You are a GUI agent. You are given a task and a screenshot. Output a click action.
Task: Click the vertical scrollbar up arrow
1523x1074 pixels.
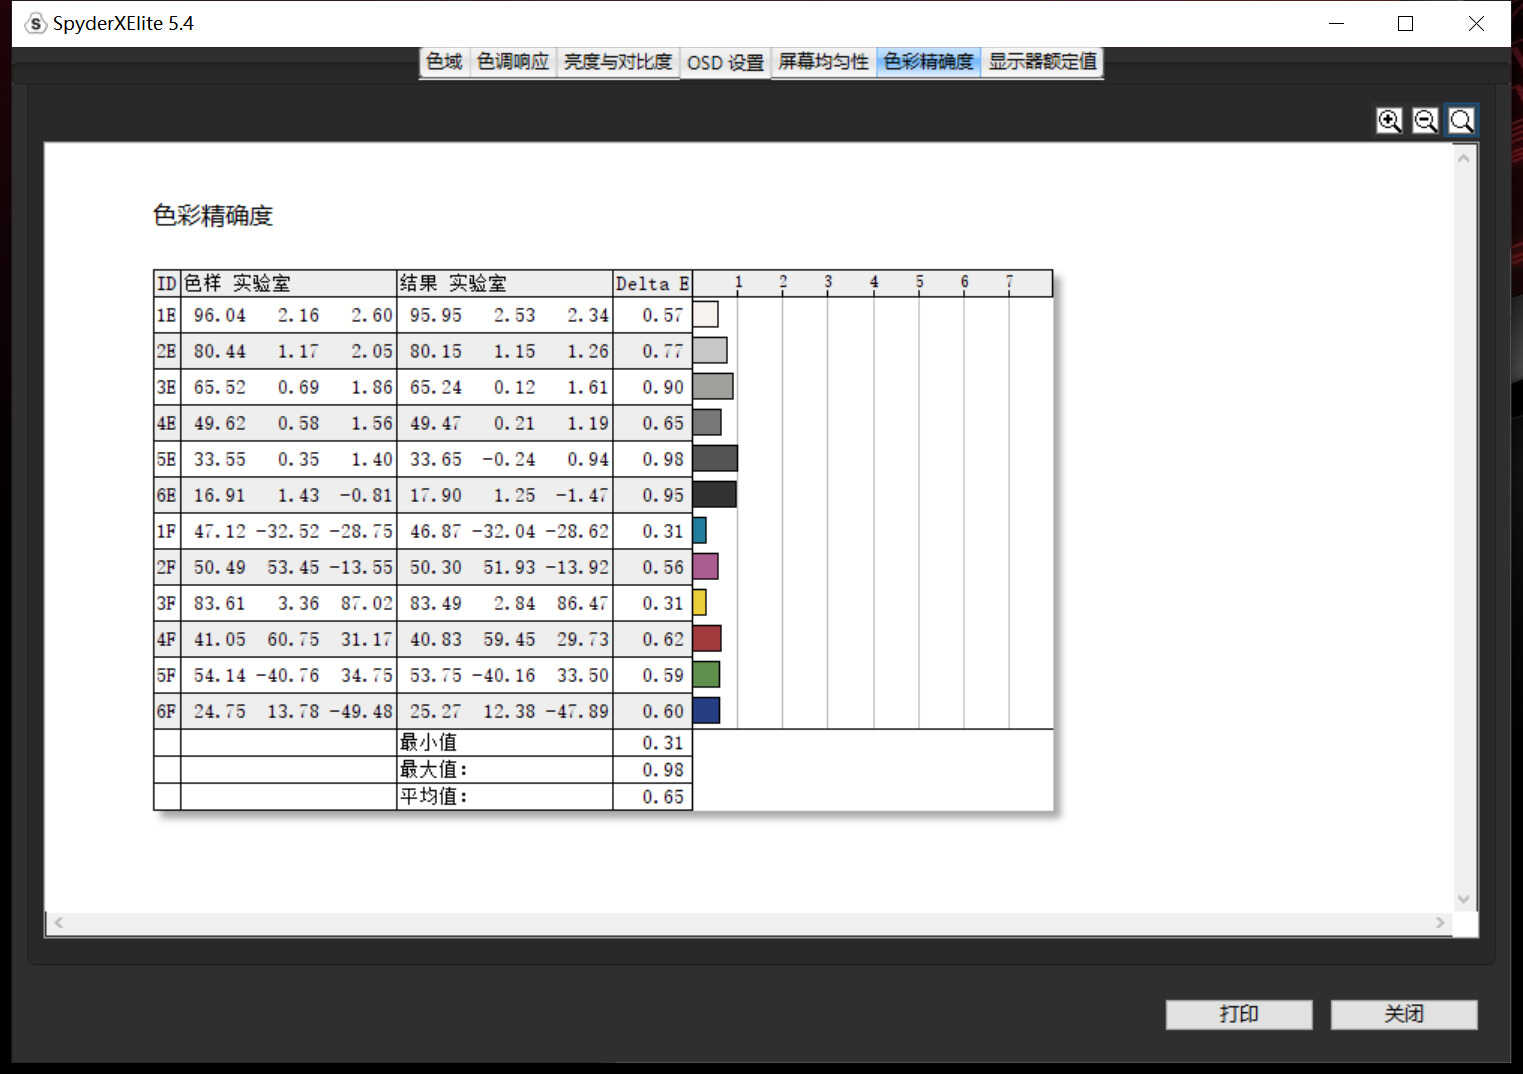1464,158
